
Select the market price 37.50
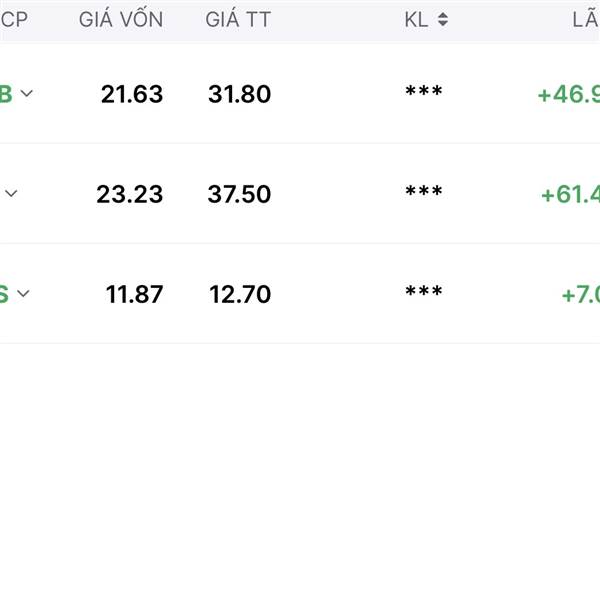[239, 194]
